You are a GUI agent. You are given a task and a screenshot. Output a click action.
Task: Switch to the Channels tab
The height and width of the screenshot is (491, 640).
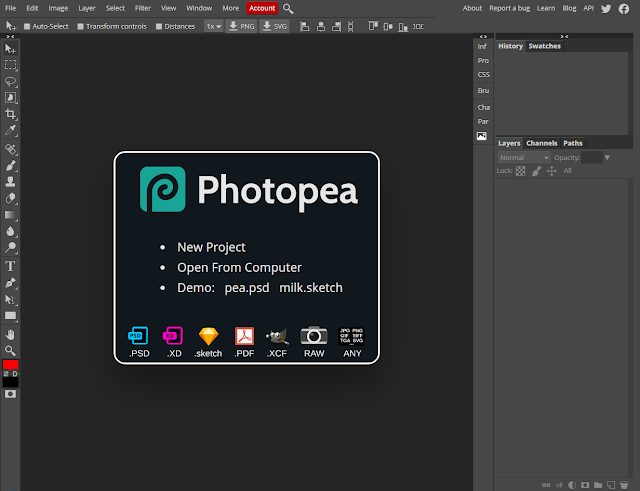(542, 143)
